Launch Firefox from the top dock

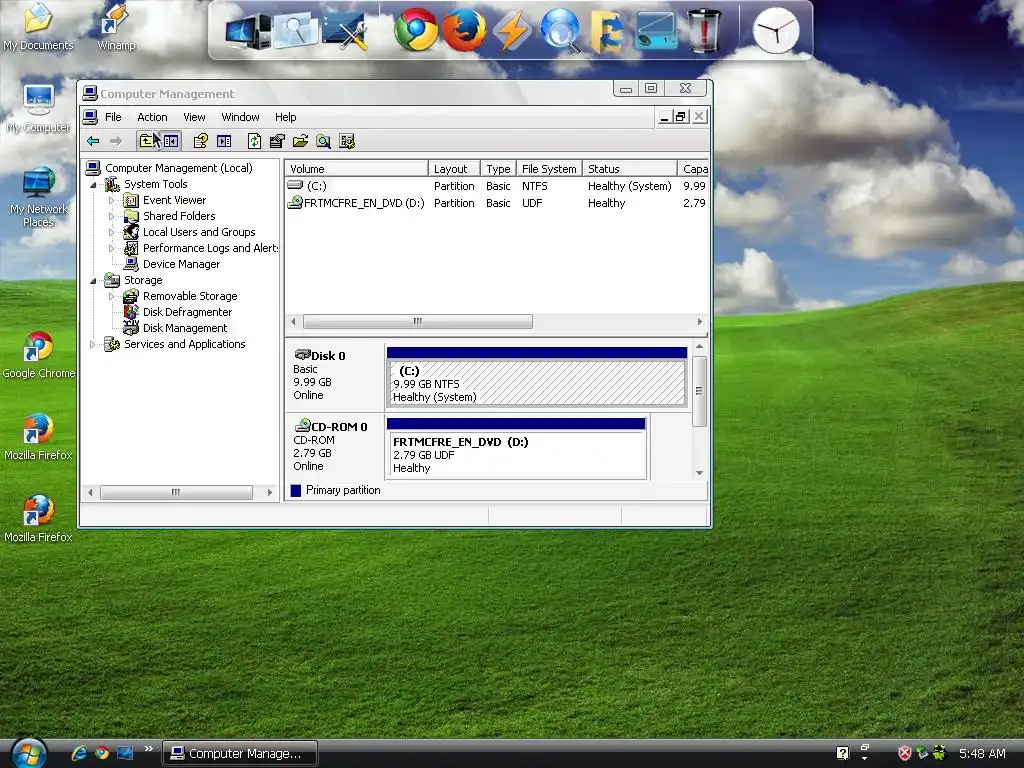[464, 30]
